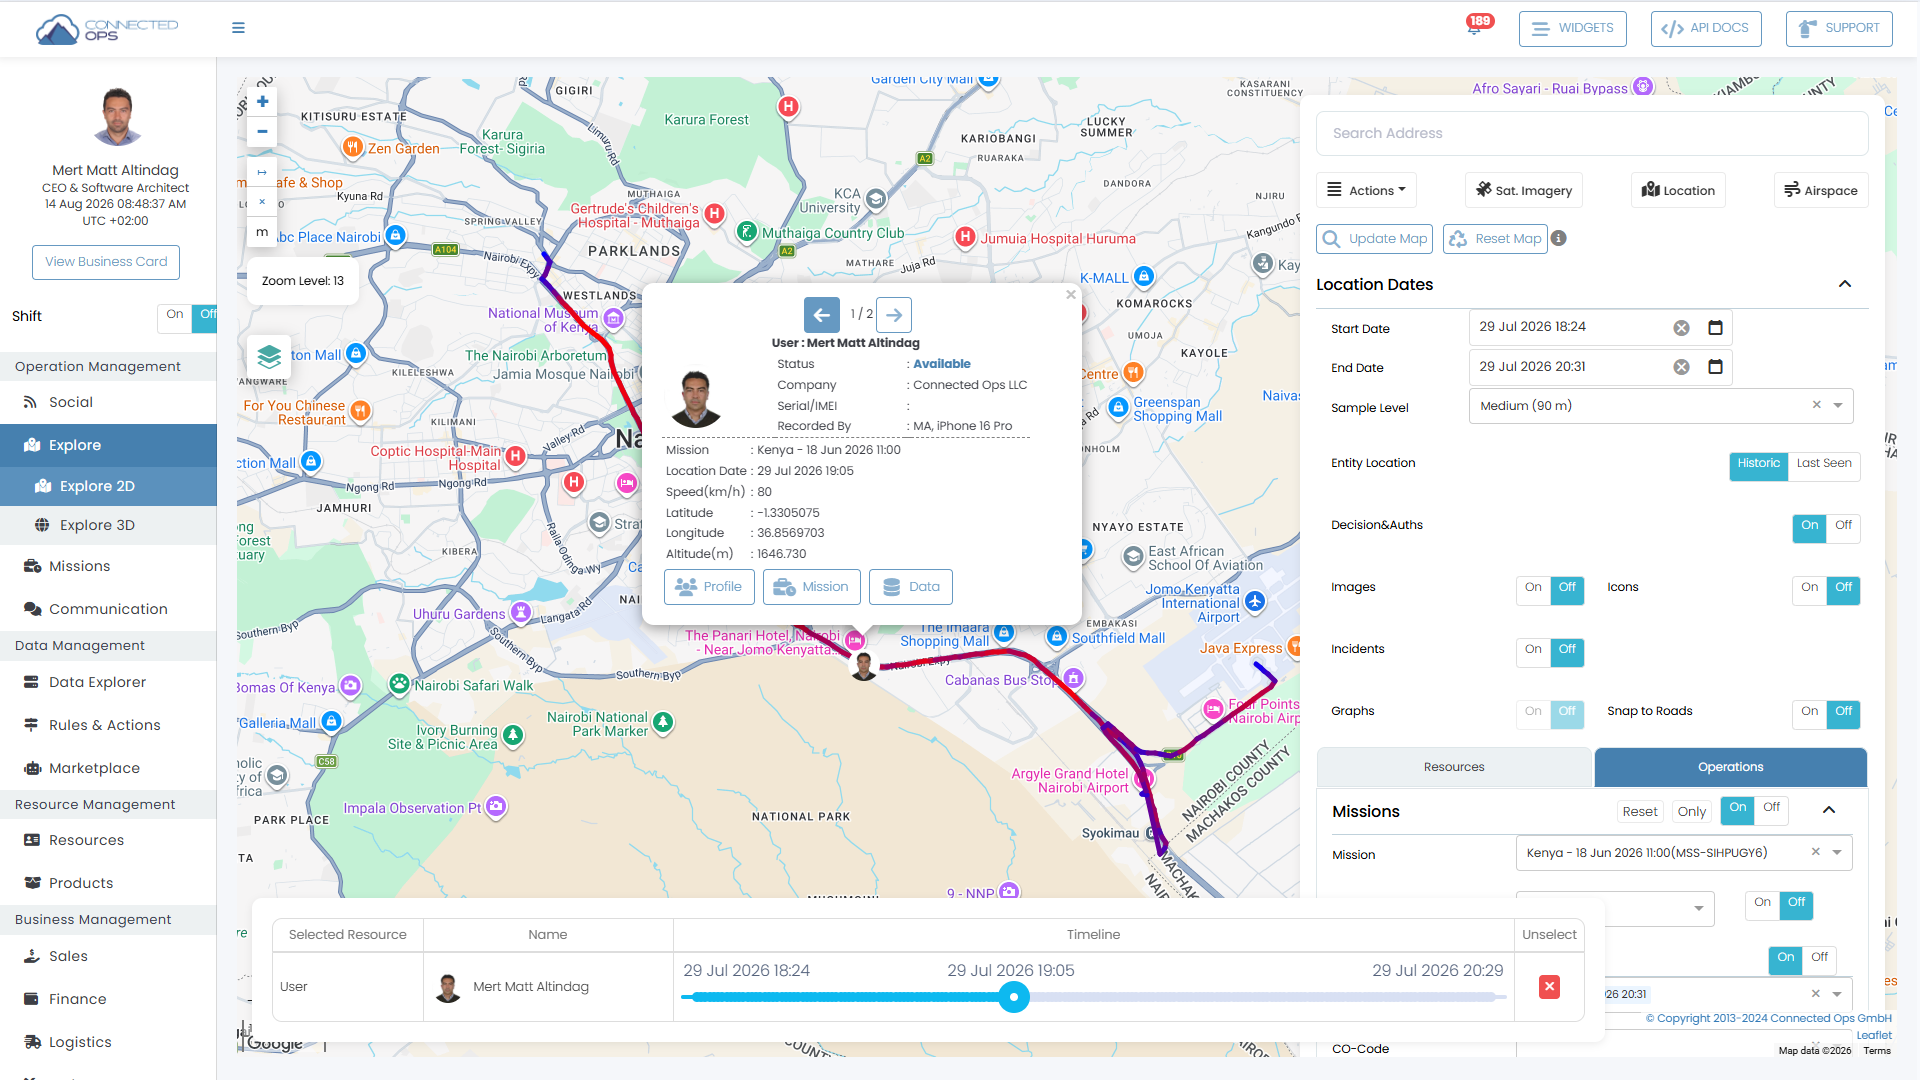
Task: Click the user avatar marker on map
Action: [864, 665]
